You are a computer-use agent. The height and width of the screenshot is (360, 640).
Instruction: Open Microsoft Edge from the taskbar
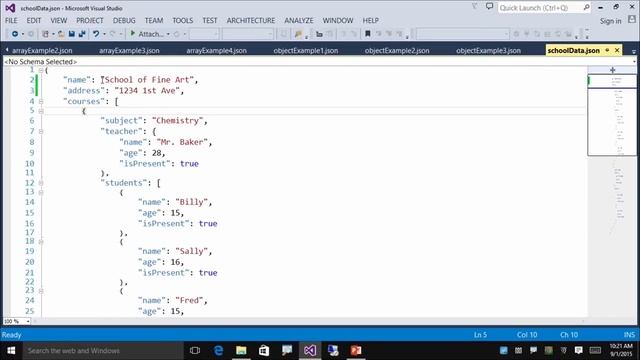tap(218, 351)
